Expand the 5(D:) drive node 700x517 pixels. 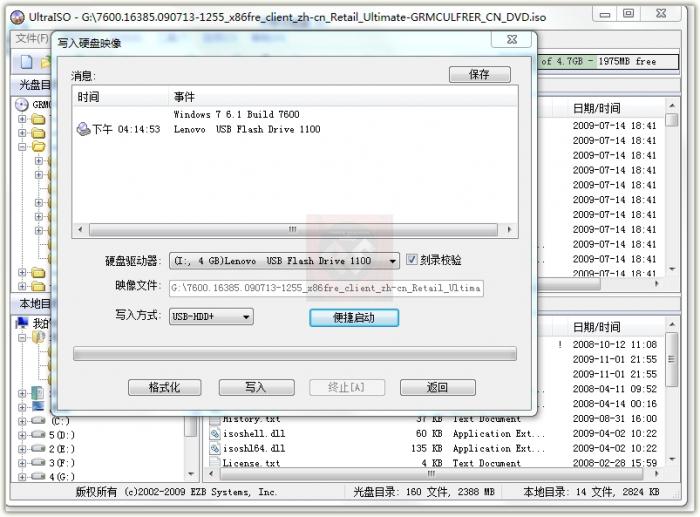[22, 434]
